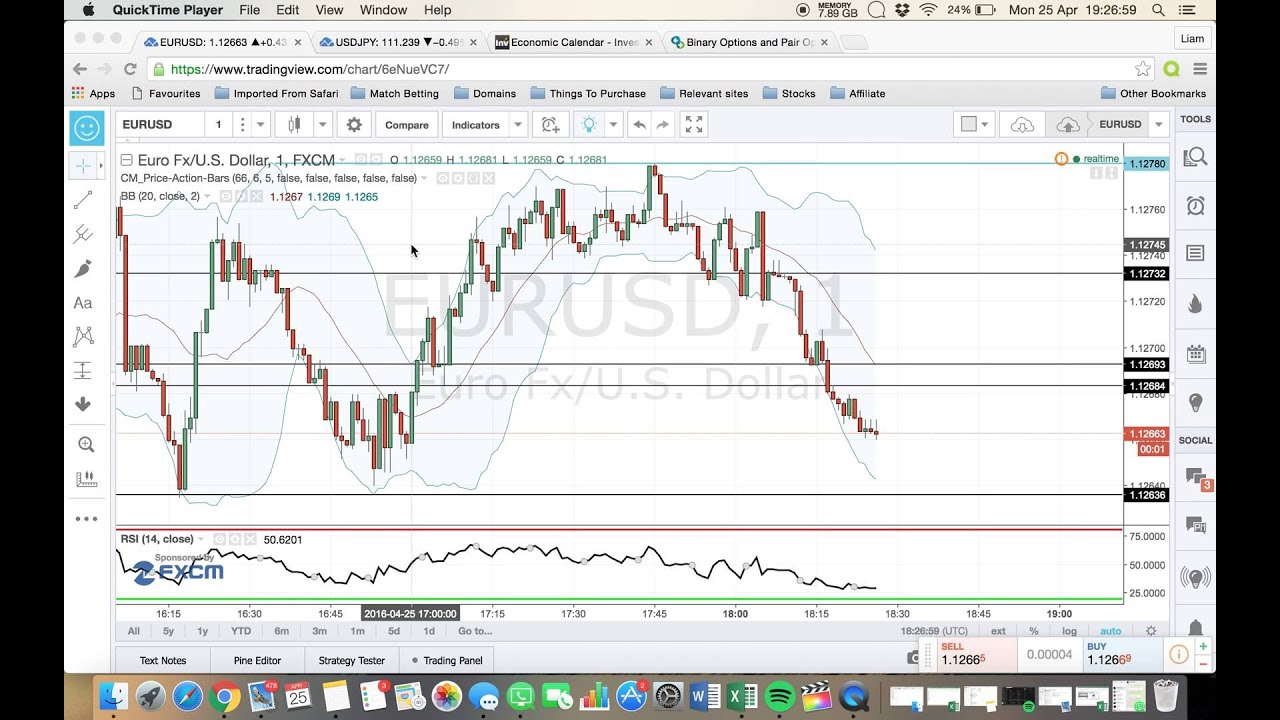Select the pattern drawing tool
The height and width of the screenshot is (720, 1280).
[x=84, y=337]
